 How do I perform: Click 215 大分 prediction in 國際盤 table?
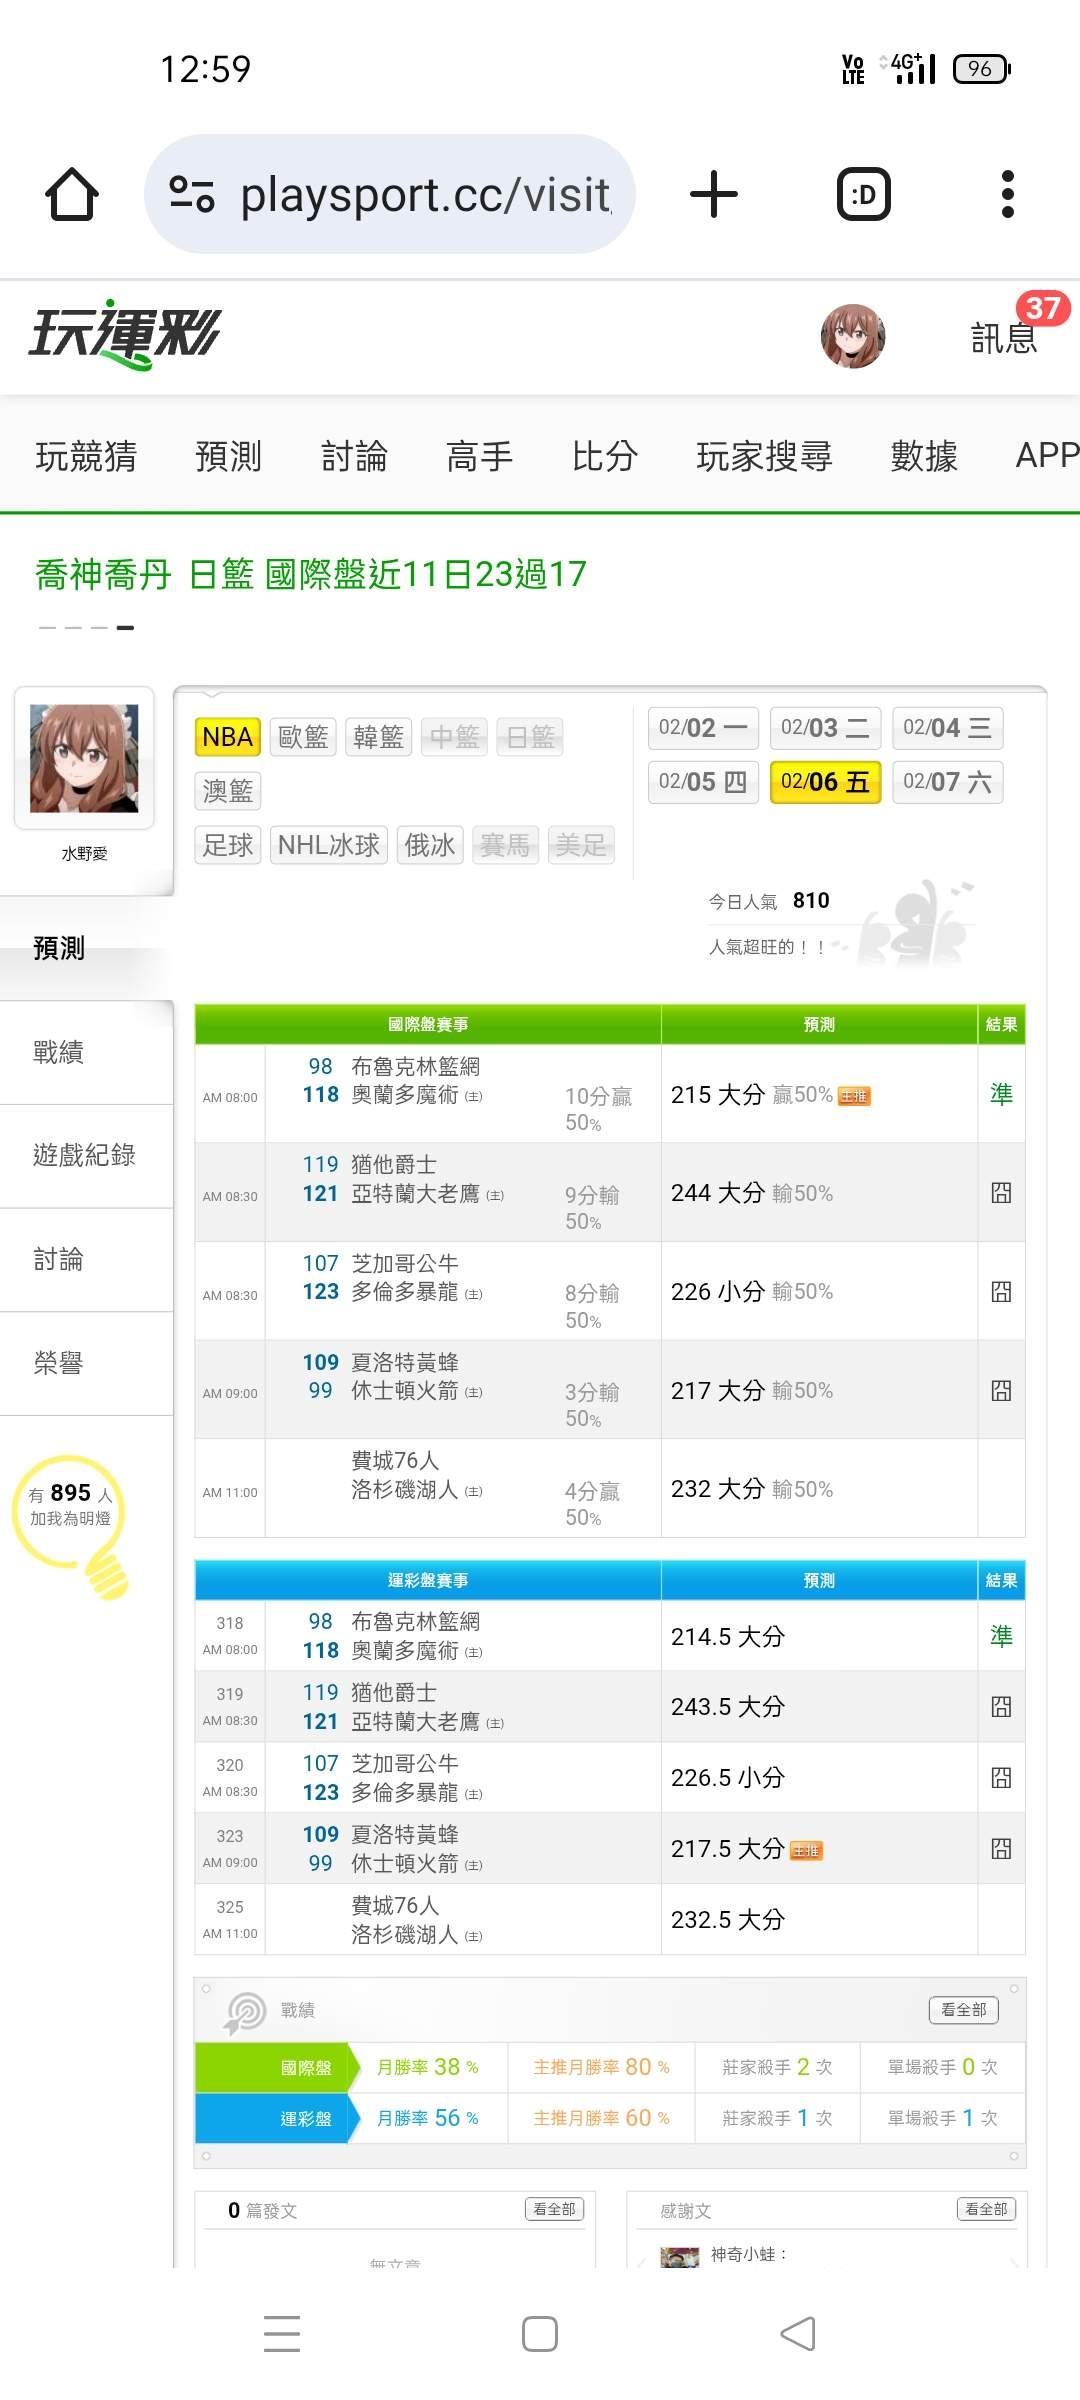point(717,1095)
